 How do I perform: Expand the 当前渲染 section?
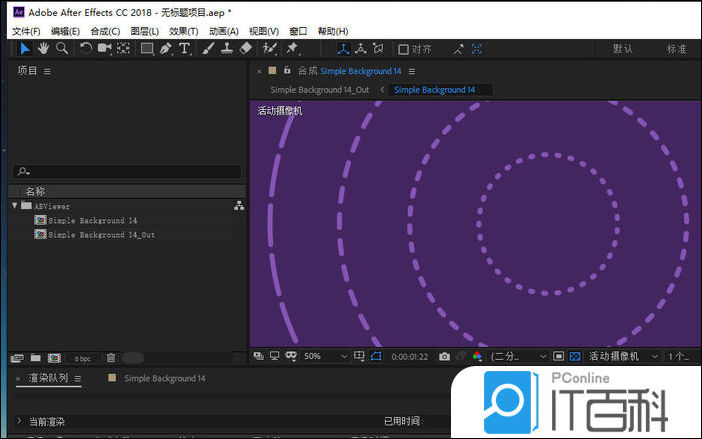click(x=19, y=422)
